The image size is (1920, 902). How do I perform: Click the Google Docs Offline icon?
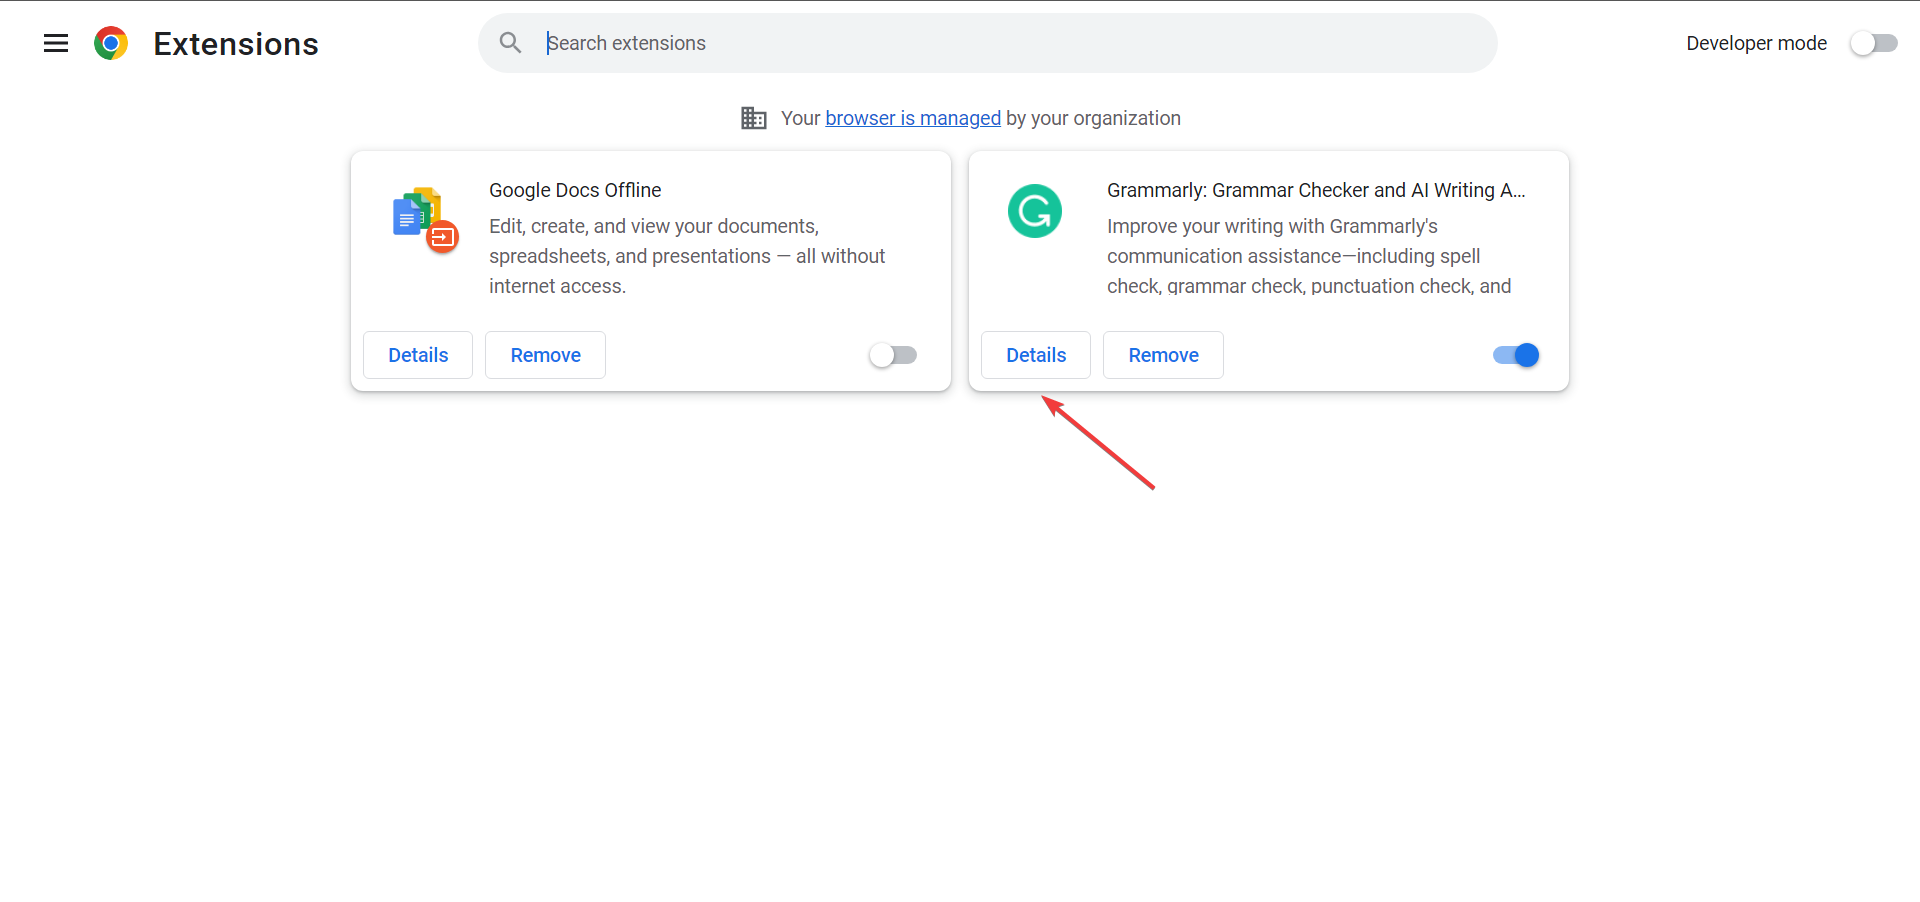click(x=425, y=220)
